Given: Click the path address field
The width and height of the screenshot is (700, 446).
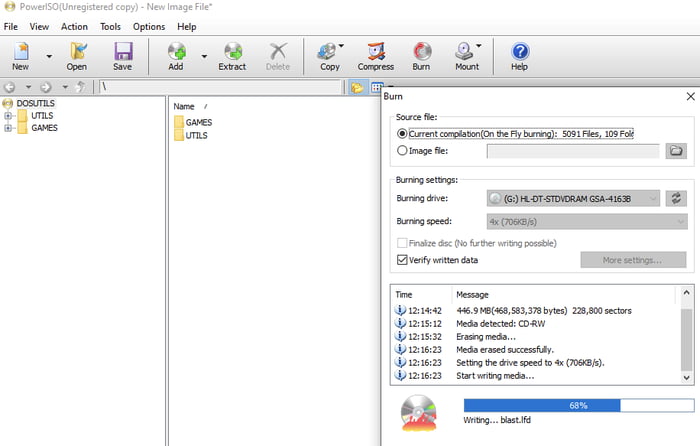Looking at the screenshot, I should coord(220,87).
